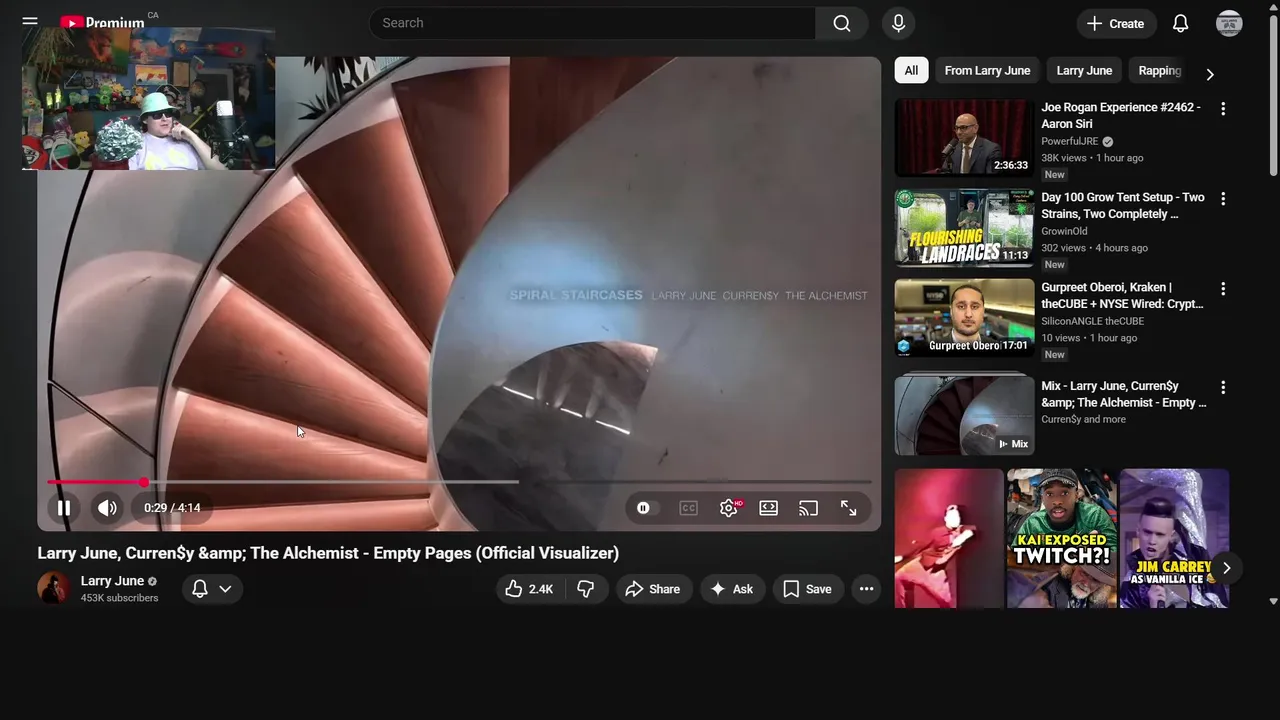The width and height of the screenshot is (1280, 720).
Task: Open the account avatar menu
Action: (x=1229, y=23)
